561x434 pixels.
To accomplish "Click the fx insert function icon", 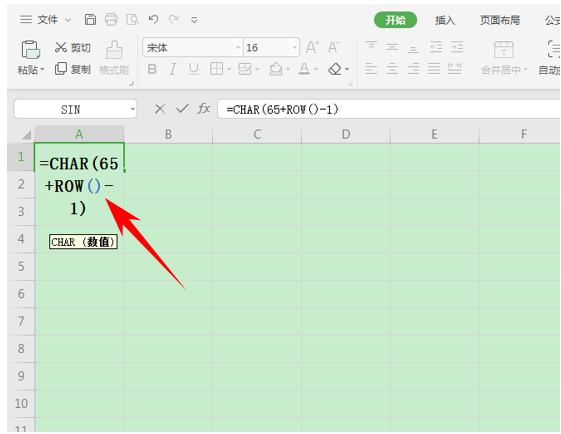I will click(204, 108).
